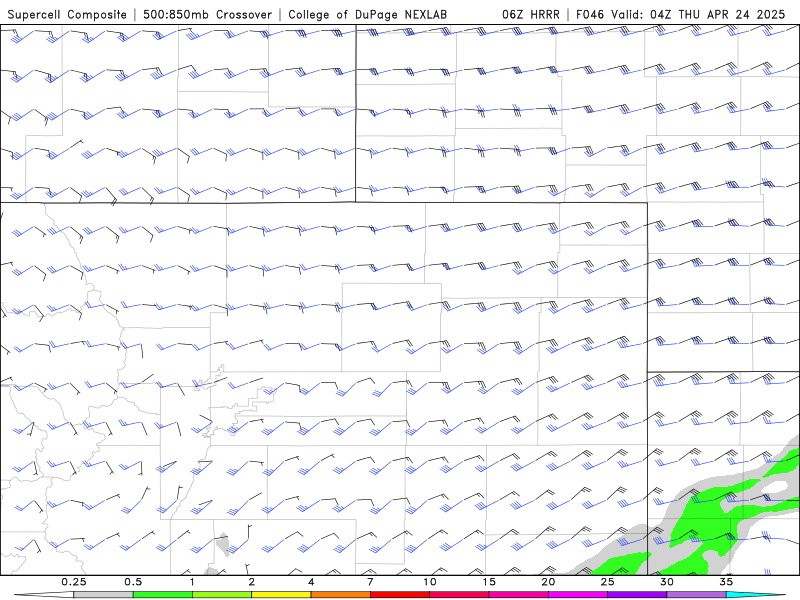Click the lavender 30–35 color bar segment
Screen dimensions: 800x600
pos(696,595)
